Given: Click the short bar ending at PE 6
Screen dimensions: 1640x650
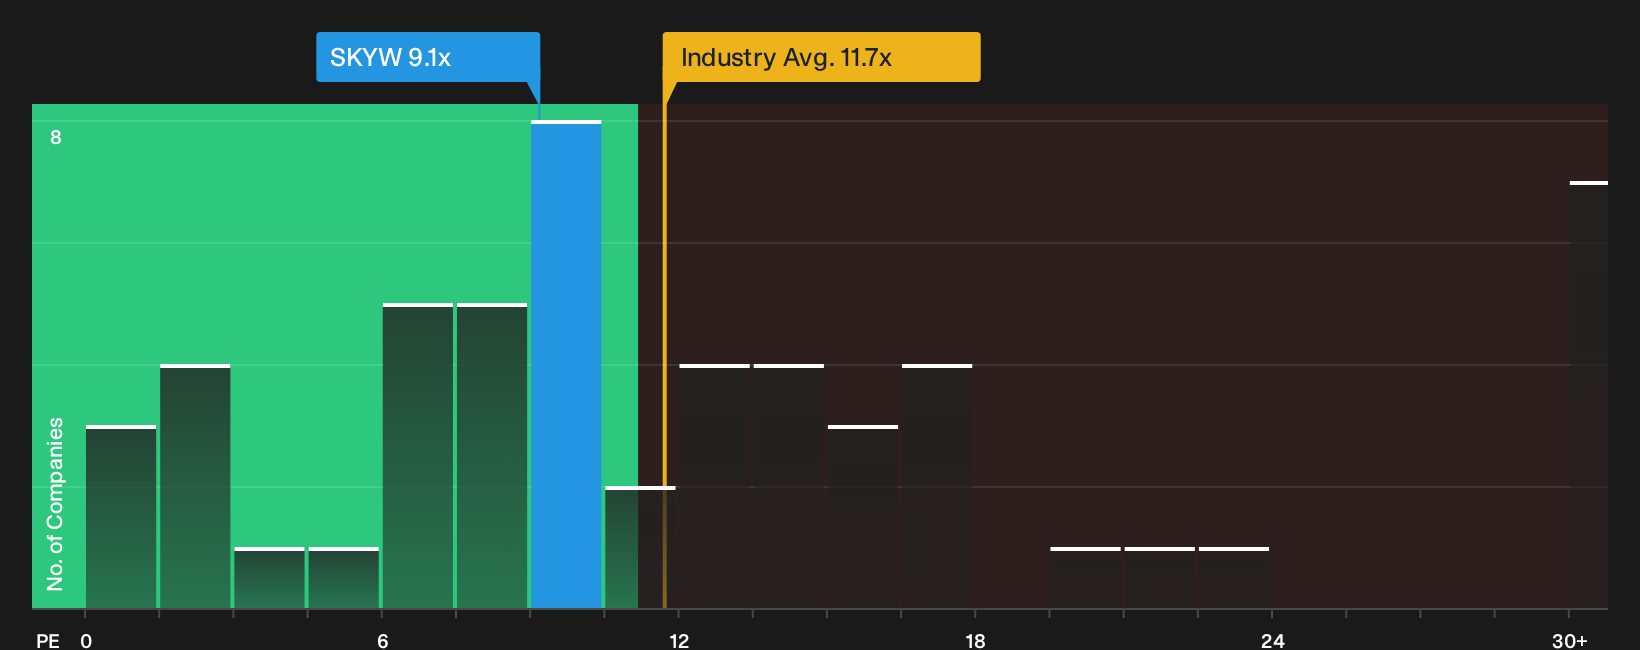Looking at the screenshot, I should click(344, 578).
